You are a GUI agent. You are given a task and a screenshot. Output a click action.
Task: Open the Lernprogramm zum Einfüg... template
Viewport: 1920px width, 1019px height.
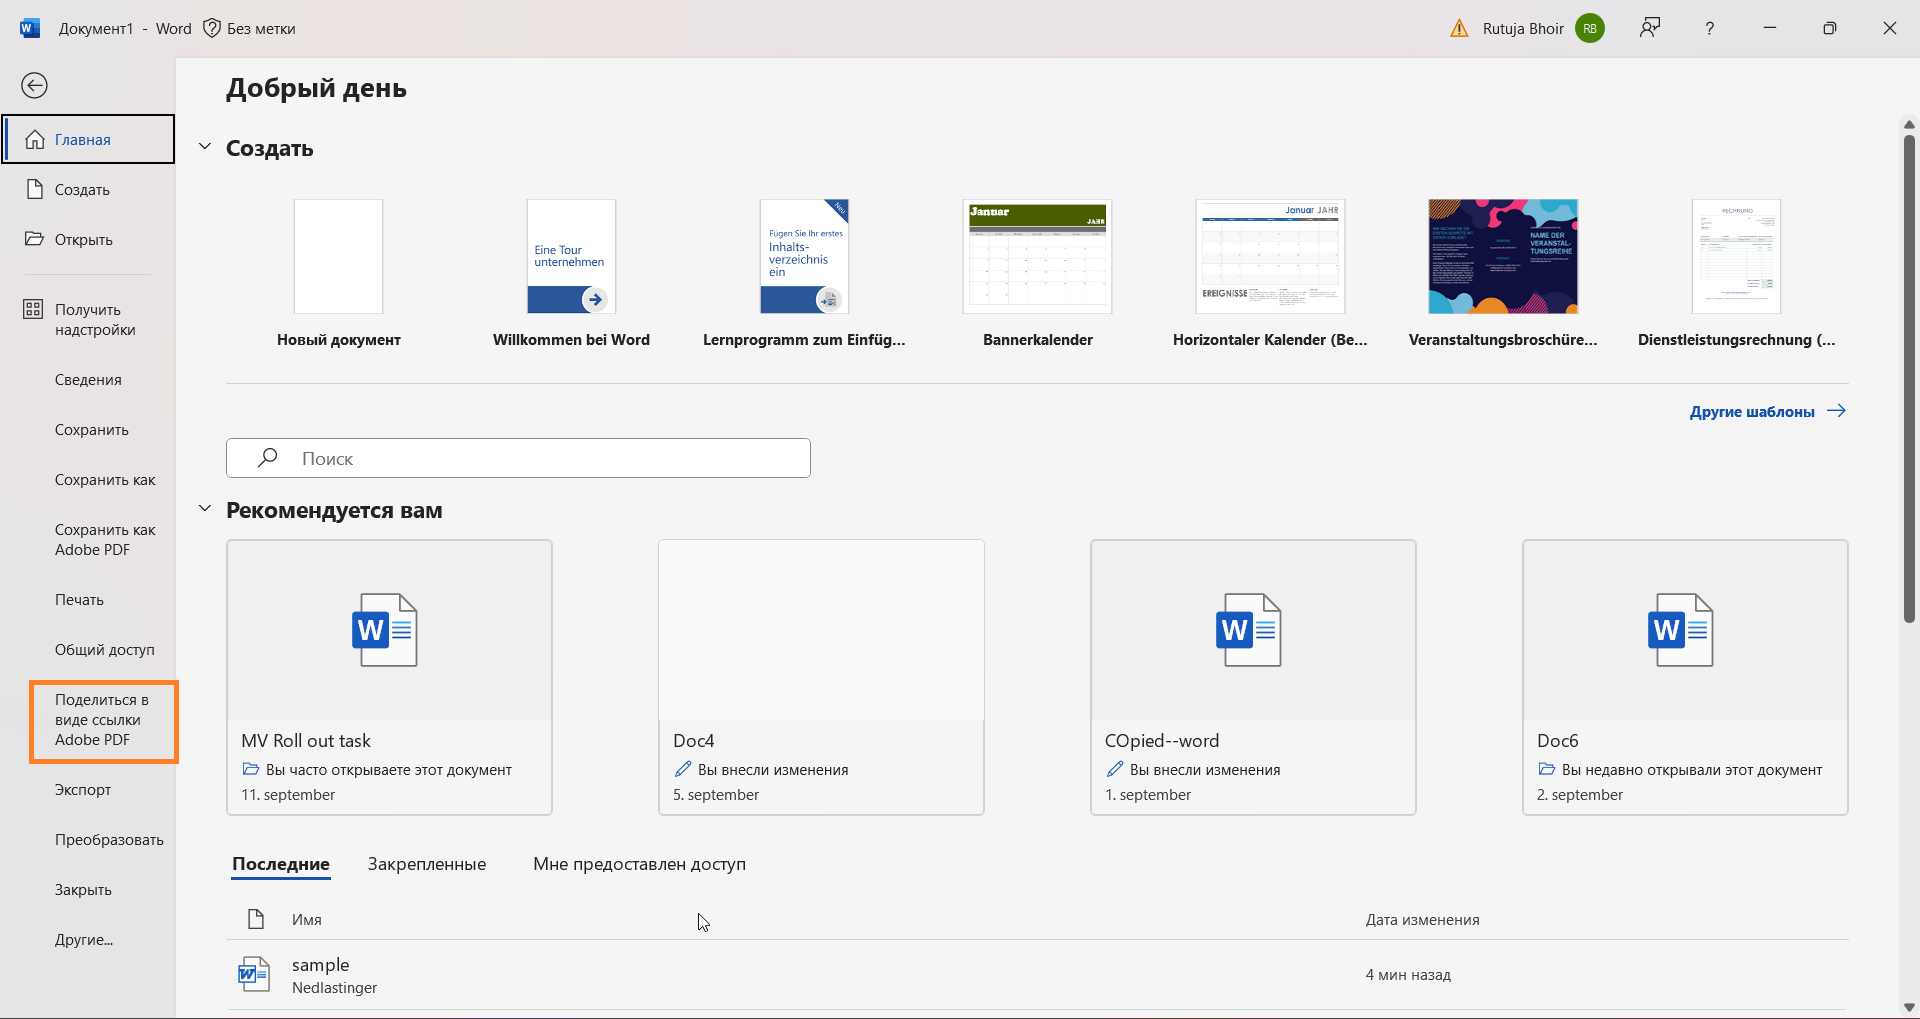(804, 272)
